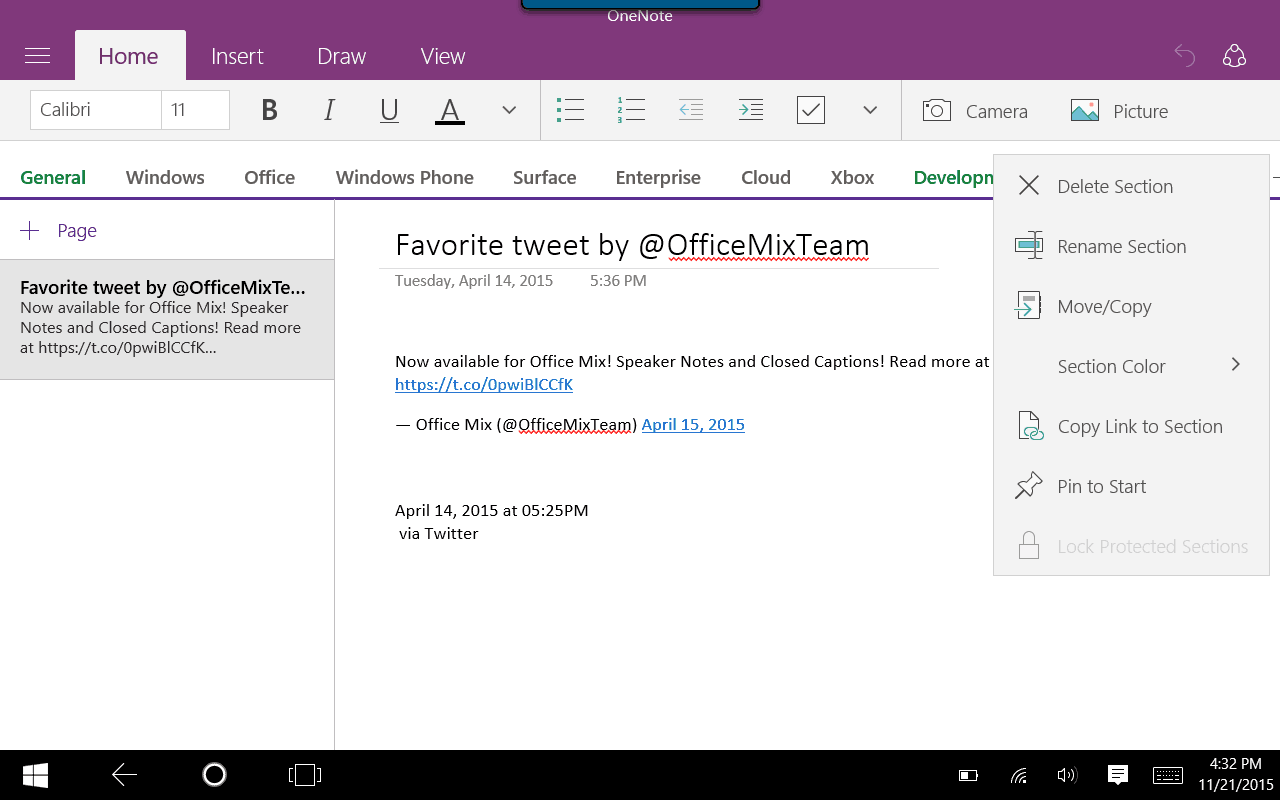This screenshot has height=800, width=1280.
Task: Open the General section tab
Action: (x=53, y=177)
